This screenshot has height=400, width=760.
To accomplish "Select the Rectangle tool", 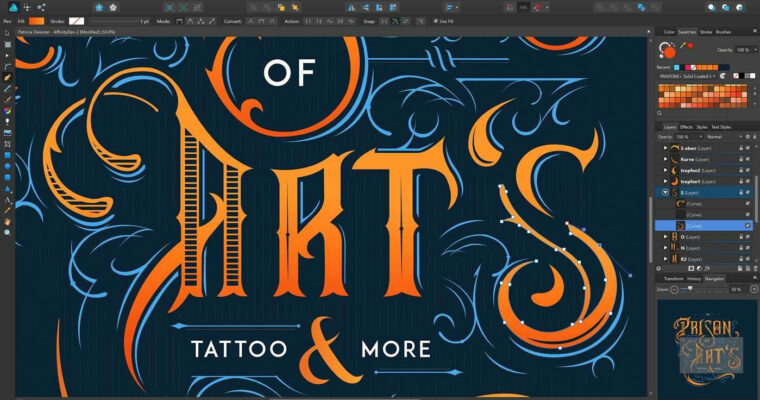I will [x=7, y=155].
